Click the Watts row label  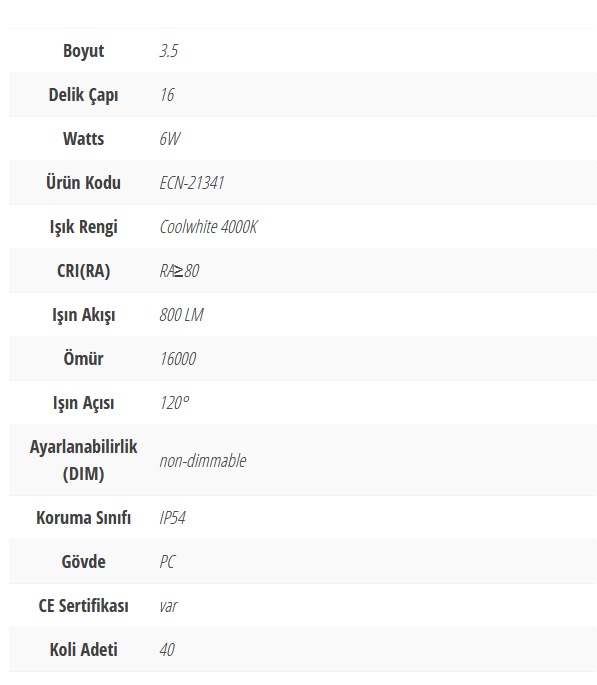(83, 139)
